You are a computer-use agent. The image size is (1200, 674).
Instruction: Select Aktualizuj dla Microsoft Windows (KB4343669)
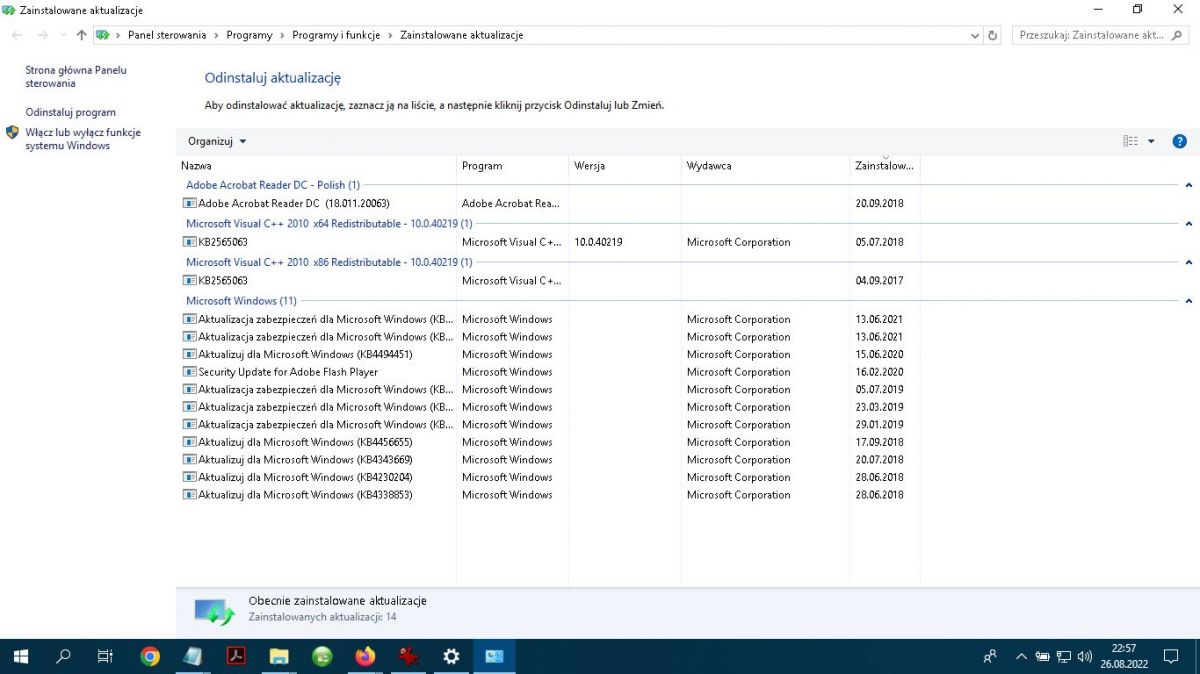[x=548, y=460]
